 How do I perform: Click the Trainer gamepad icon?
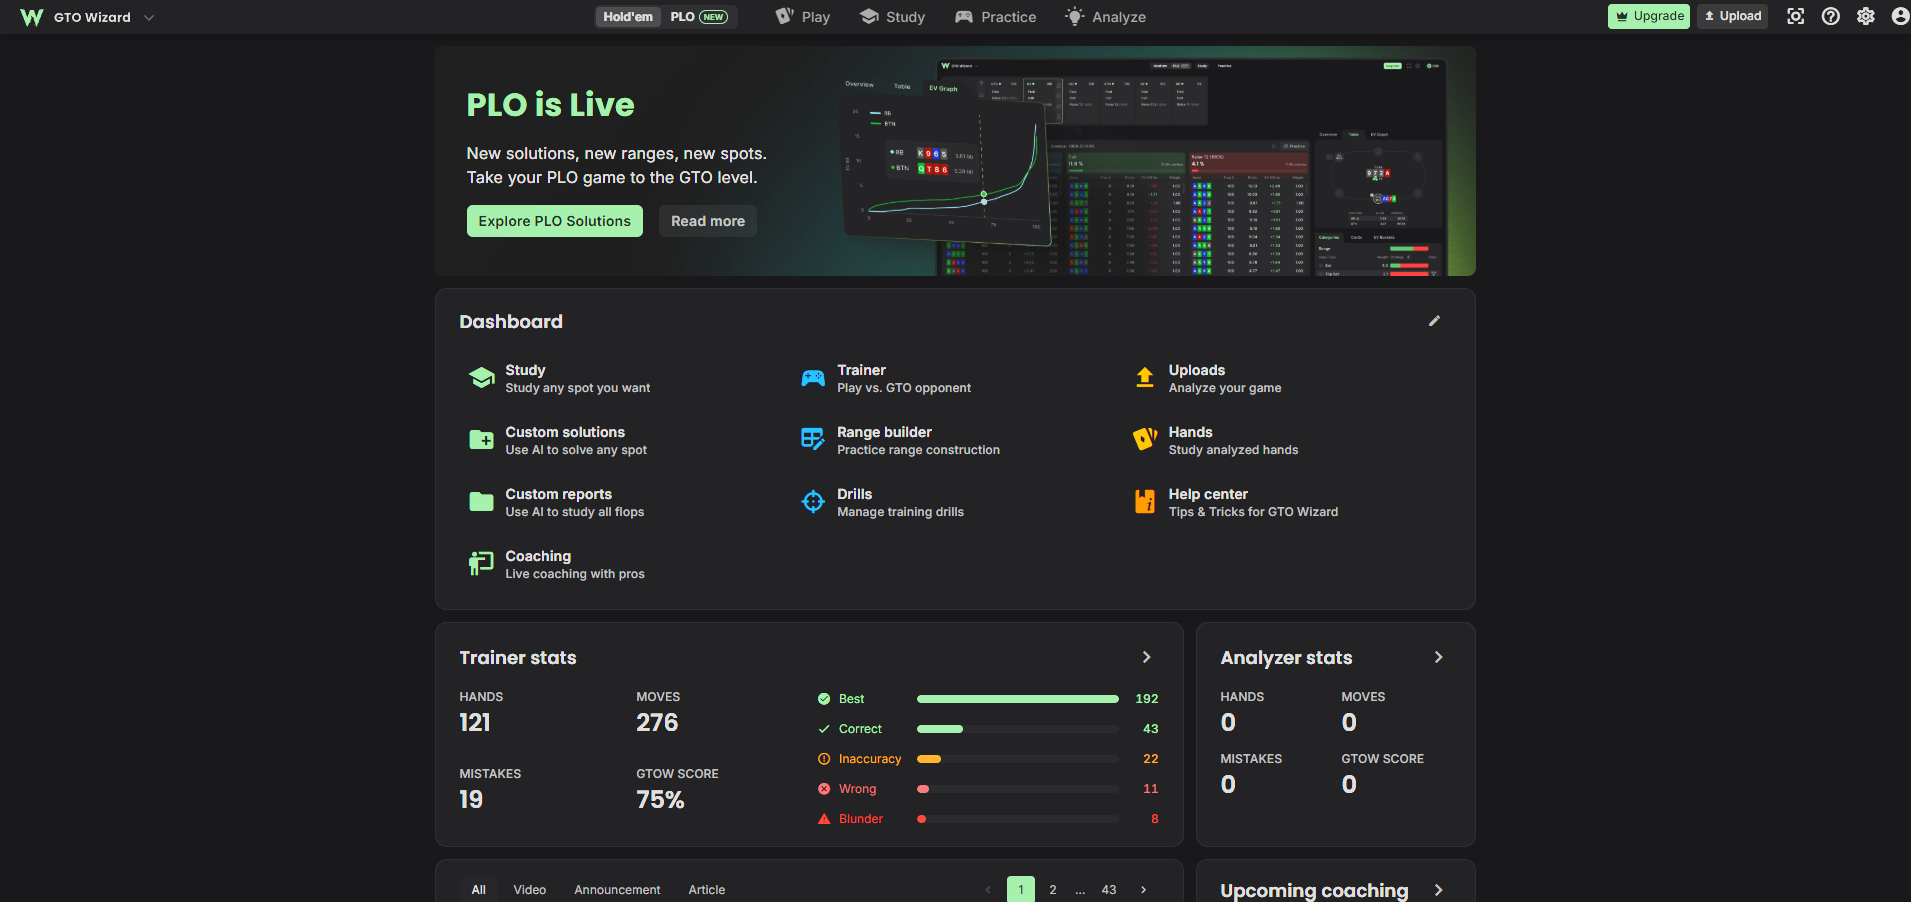point(814,378)
